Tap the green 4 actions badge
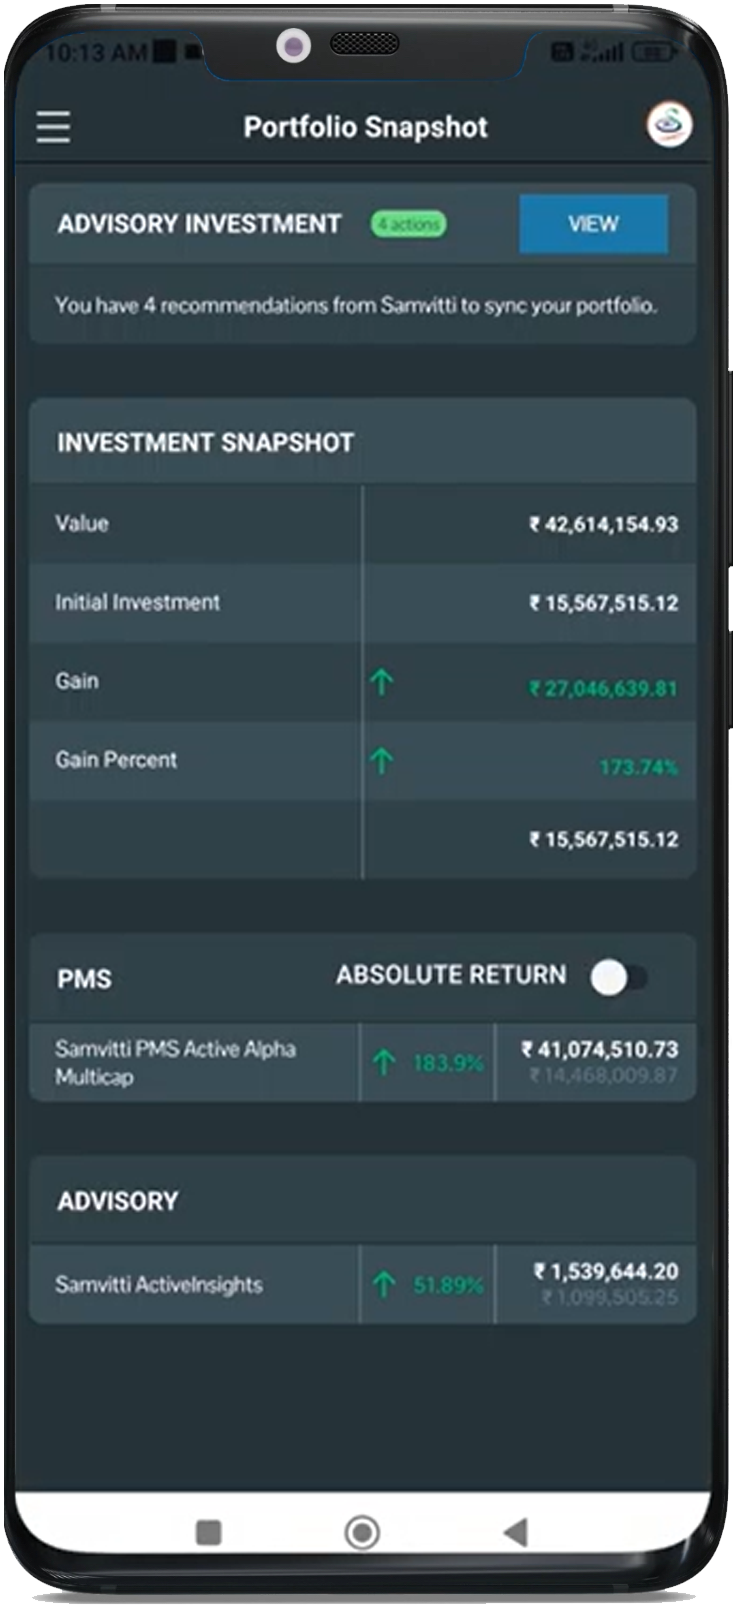This screenshot has height=1607, width=736. coord(409,224)
